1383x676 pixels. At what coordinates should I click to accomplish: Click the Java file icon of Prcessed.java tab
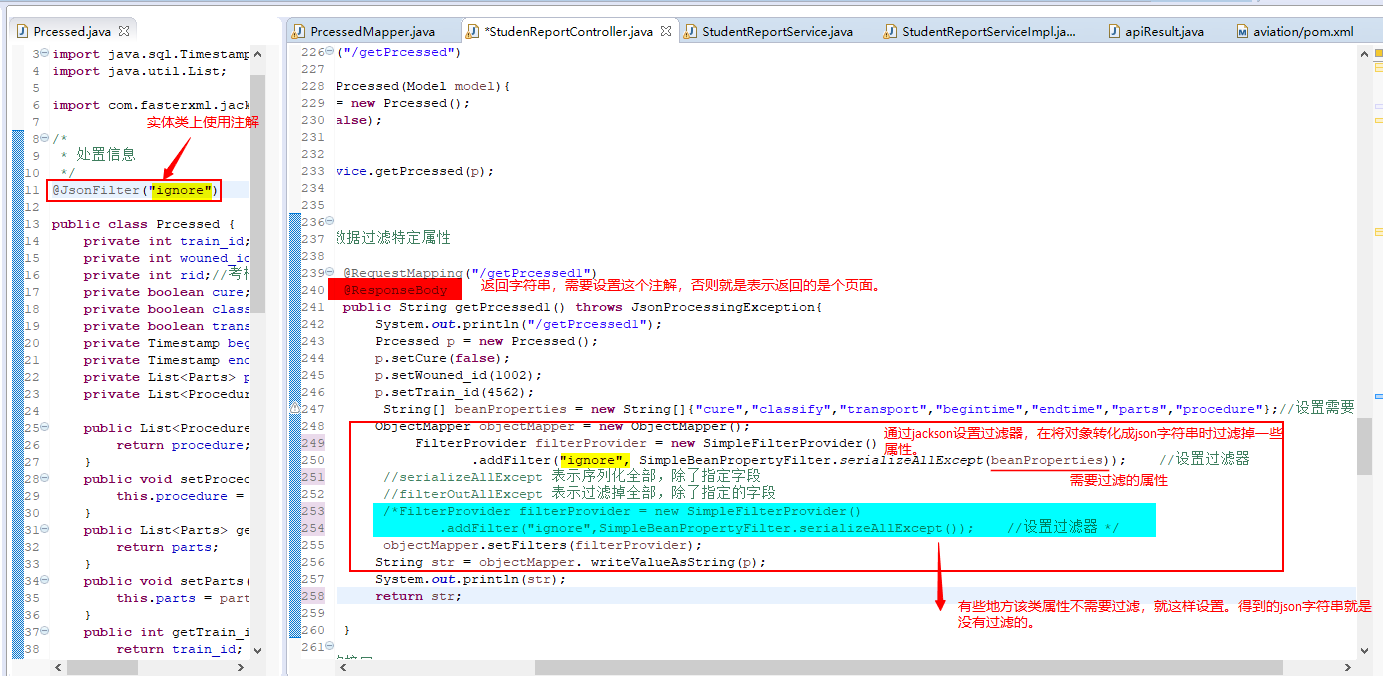pos(22,32)
